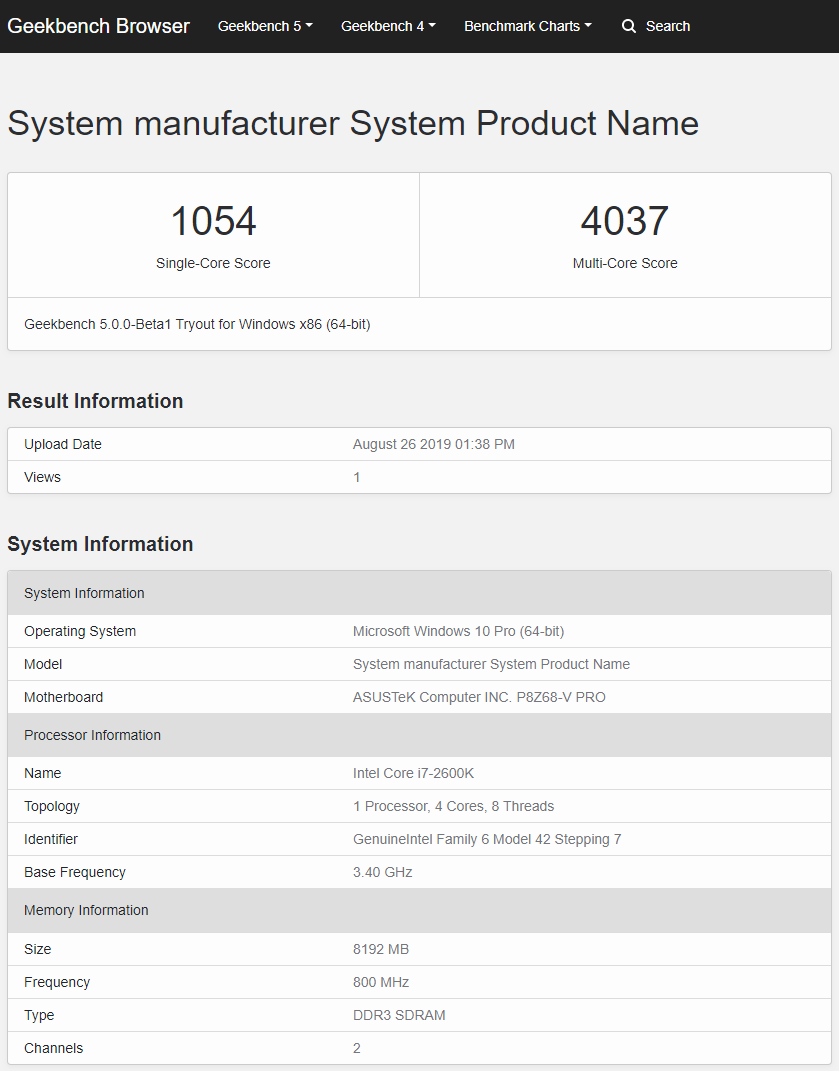Click the System Information table header row
Image resolution: width=839 pixels, height=1071 pixels.
point(420,593)
